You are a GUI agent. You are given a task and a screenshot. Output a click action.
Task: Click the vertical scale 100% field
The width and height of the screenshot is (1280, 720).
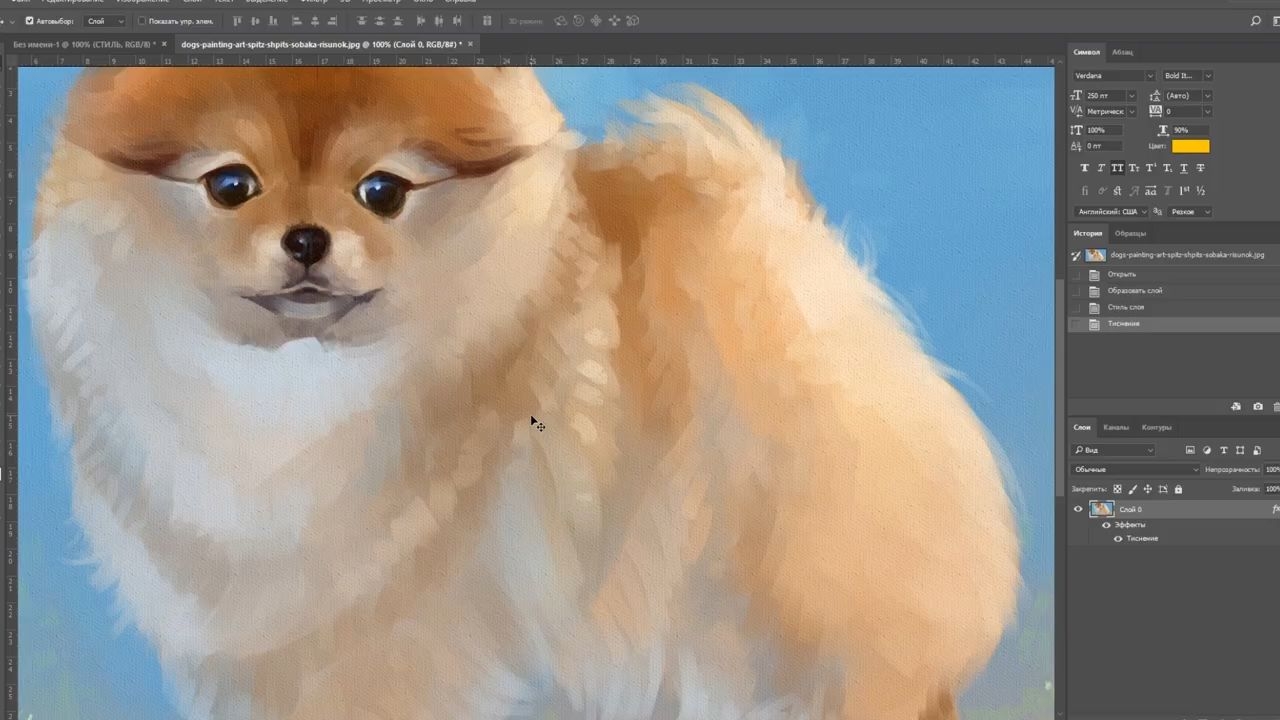tap(1104, 130)
